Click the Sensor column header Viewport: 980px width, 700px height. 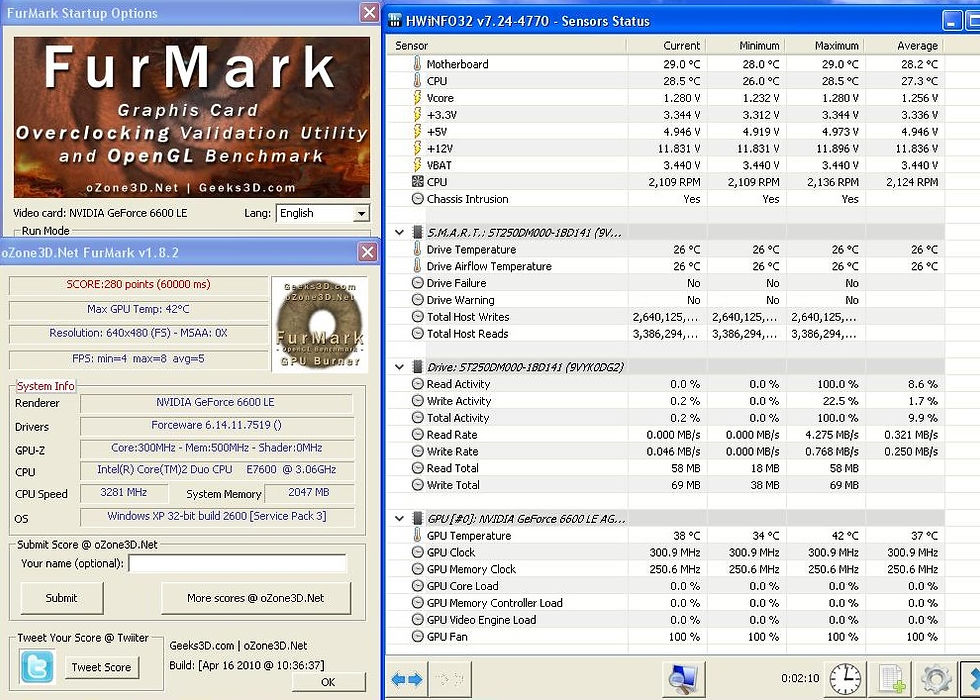point(507,46)
